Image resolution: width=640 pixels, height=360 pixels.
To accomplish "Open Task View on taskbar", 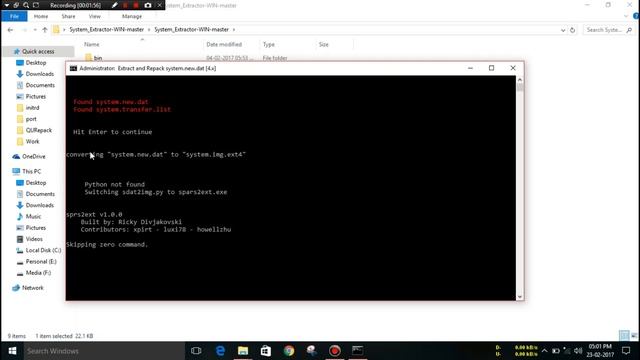I will click(x=196, y=351).
